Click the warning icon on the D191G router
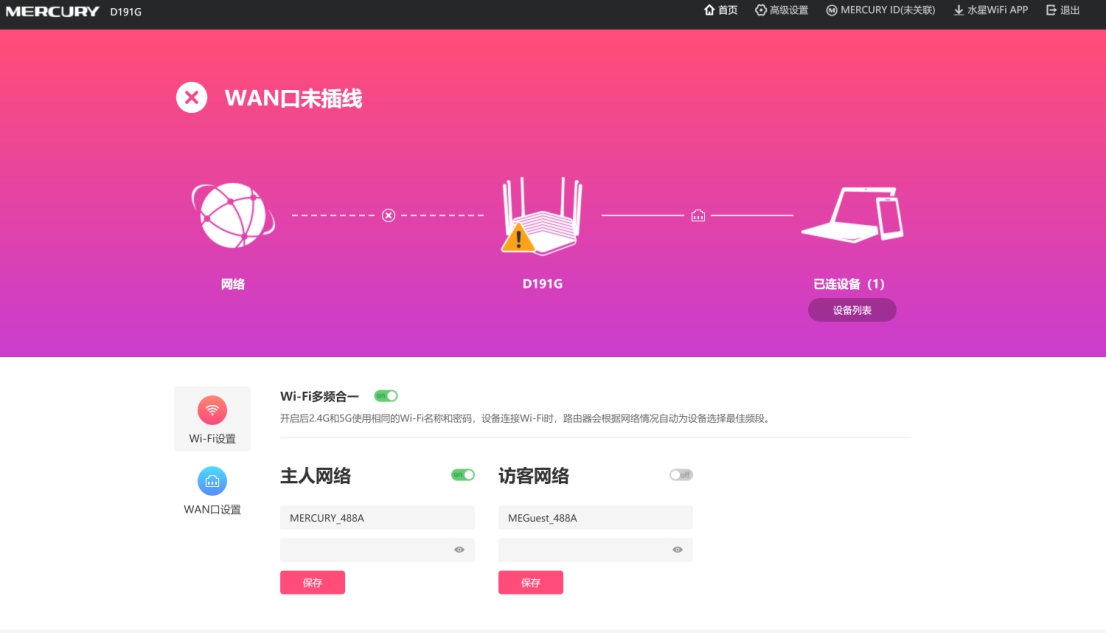Screen dimensions: 1106x633 [520, 238]
